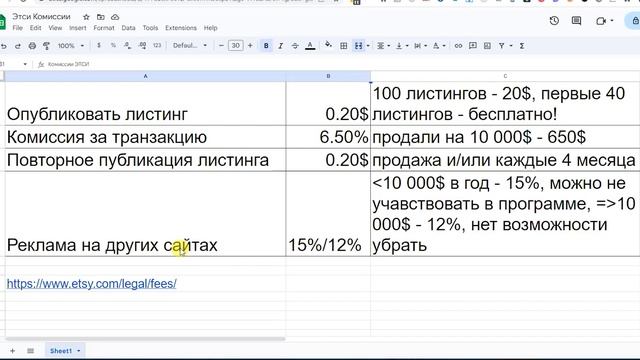Open the View menu
The image size is (640, 360).
55,28
